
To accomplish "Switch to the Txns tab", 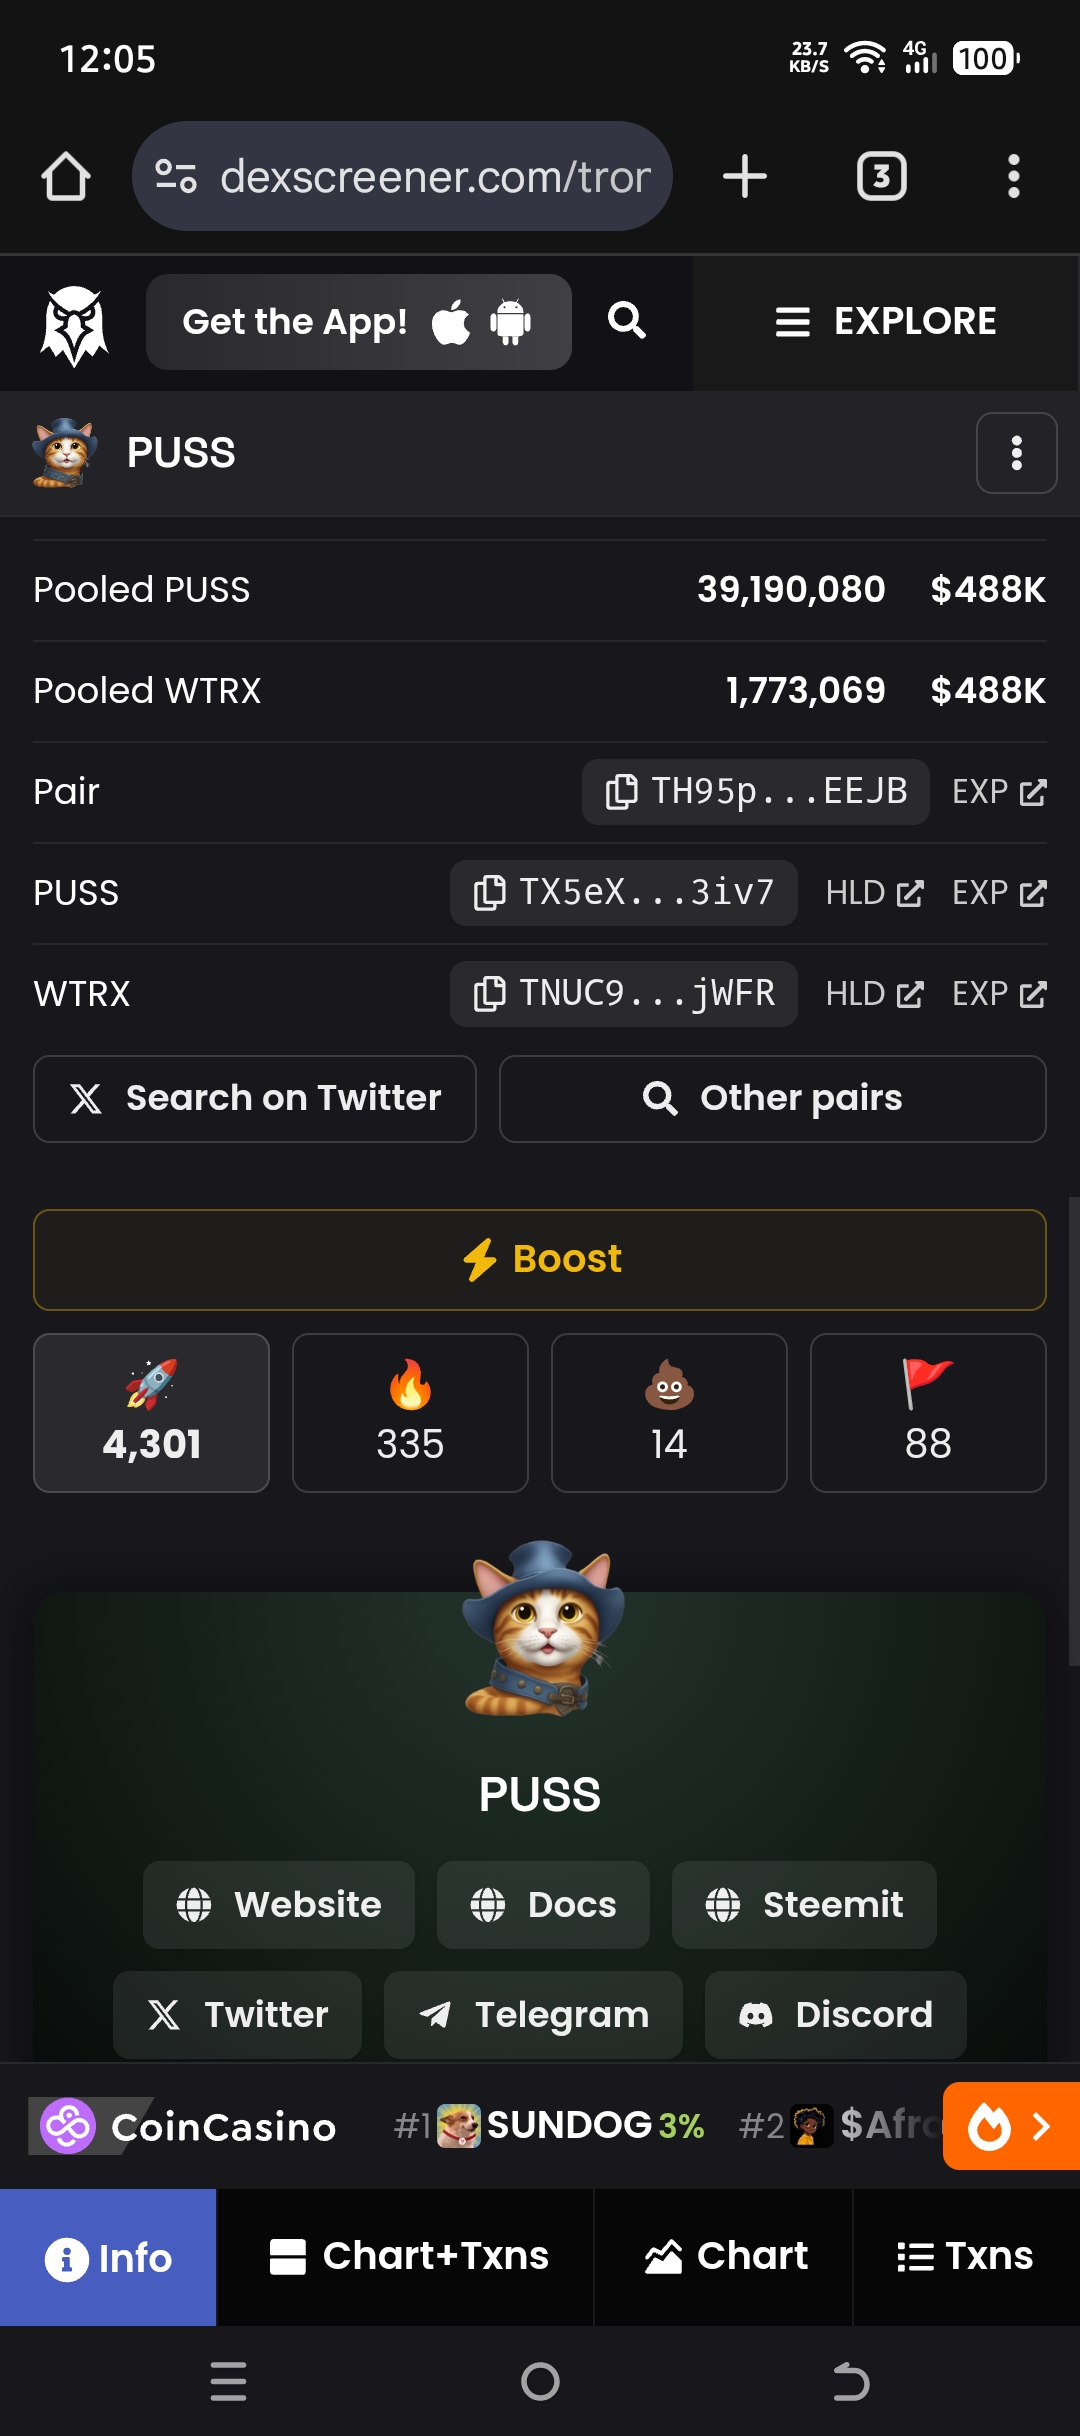I will pyautogui.click(x=966, y=2257).
